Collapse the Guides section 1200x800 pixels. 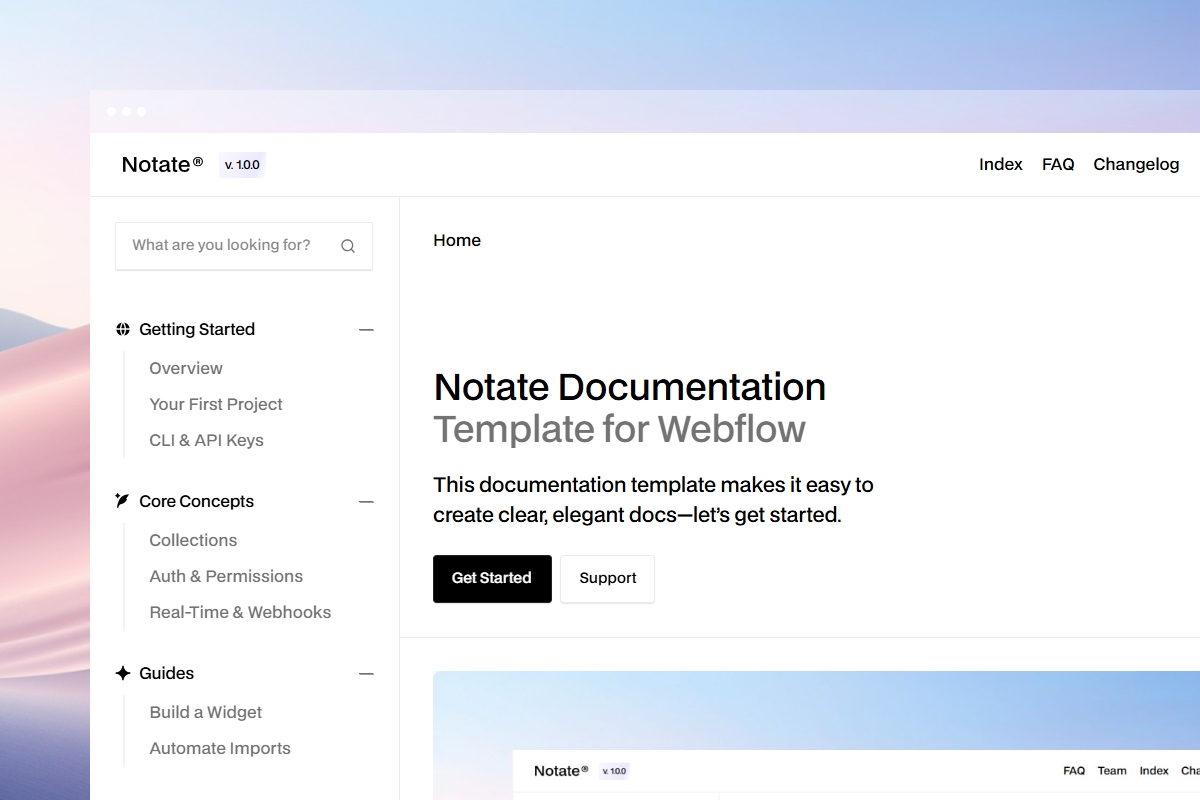366,673
